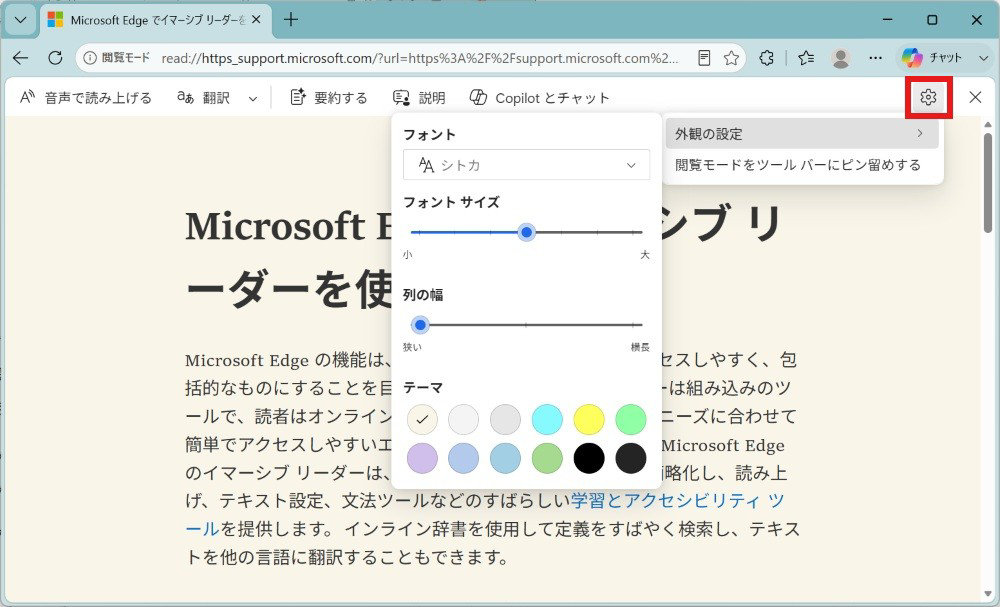Click the フォント サイズ slider handle

pos(526,232)
